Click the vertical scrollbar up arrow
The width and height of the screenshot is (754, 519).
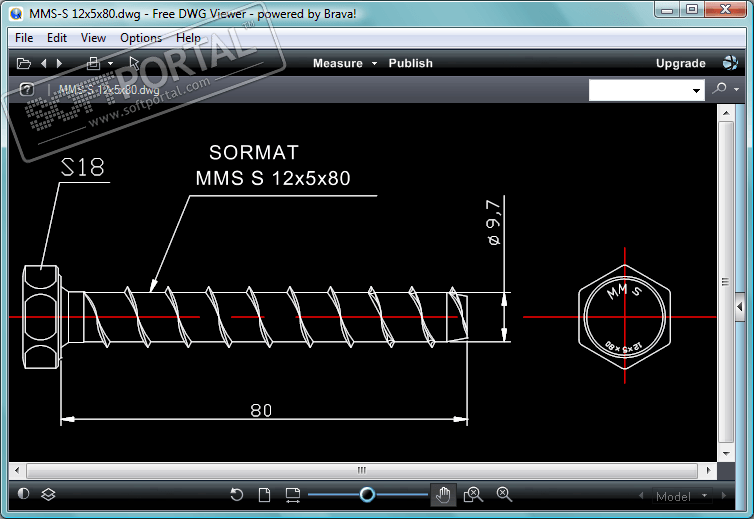click(x=726, y=113)
